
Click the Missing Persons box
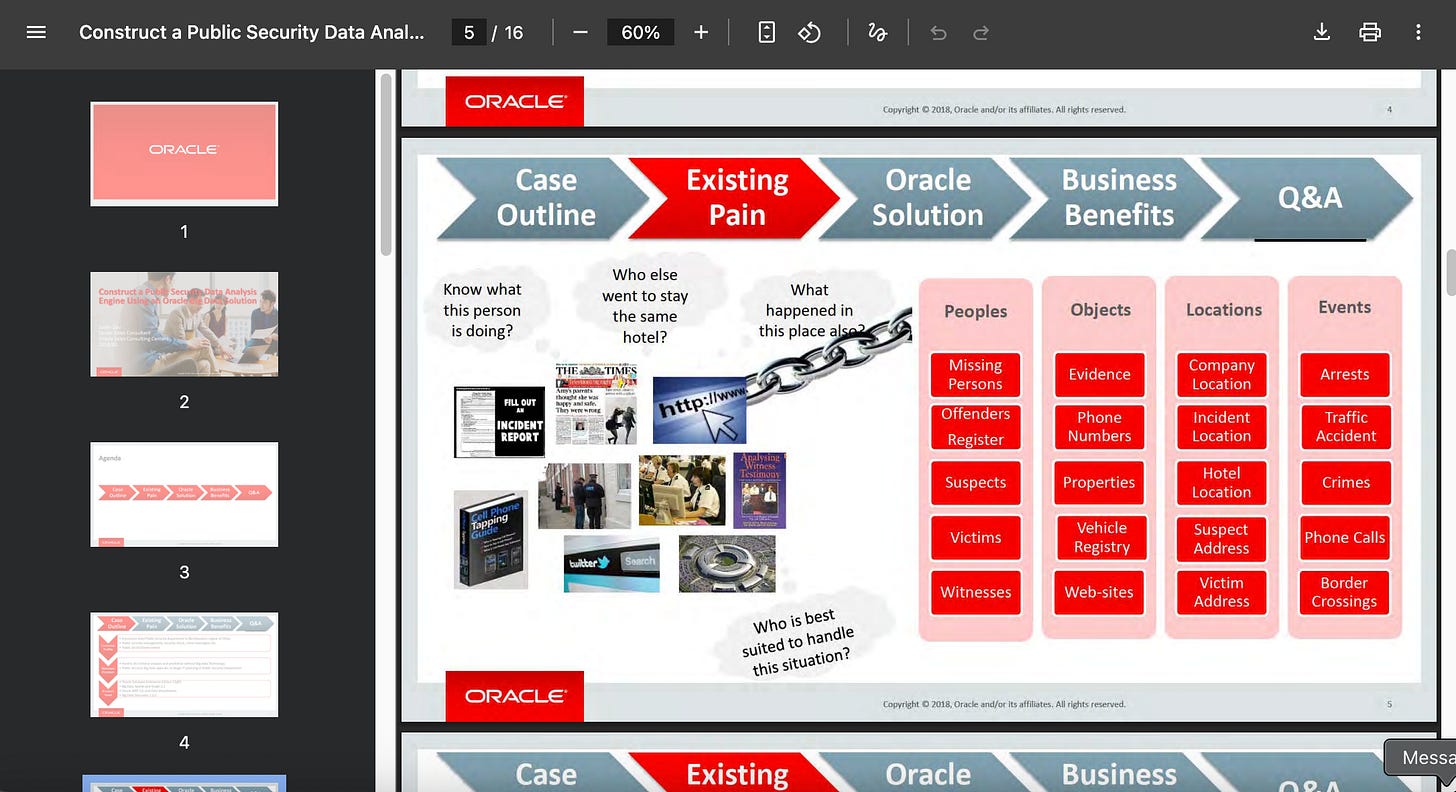pyautogui.click(x=975, y=375)
